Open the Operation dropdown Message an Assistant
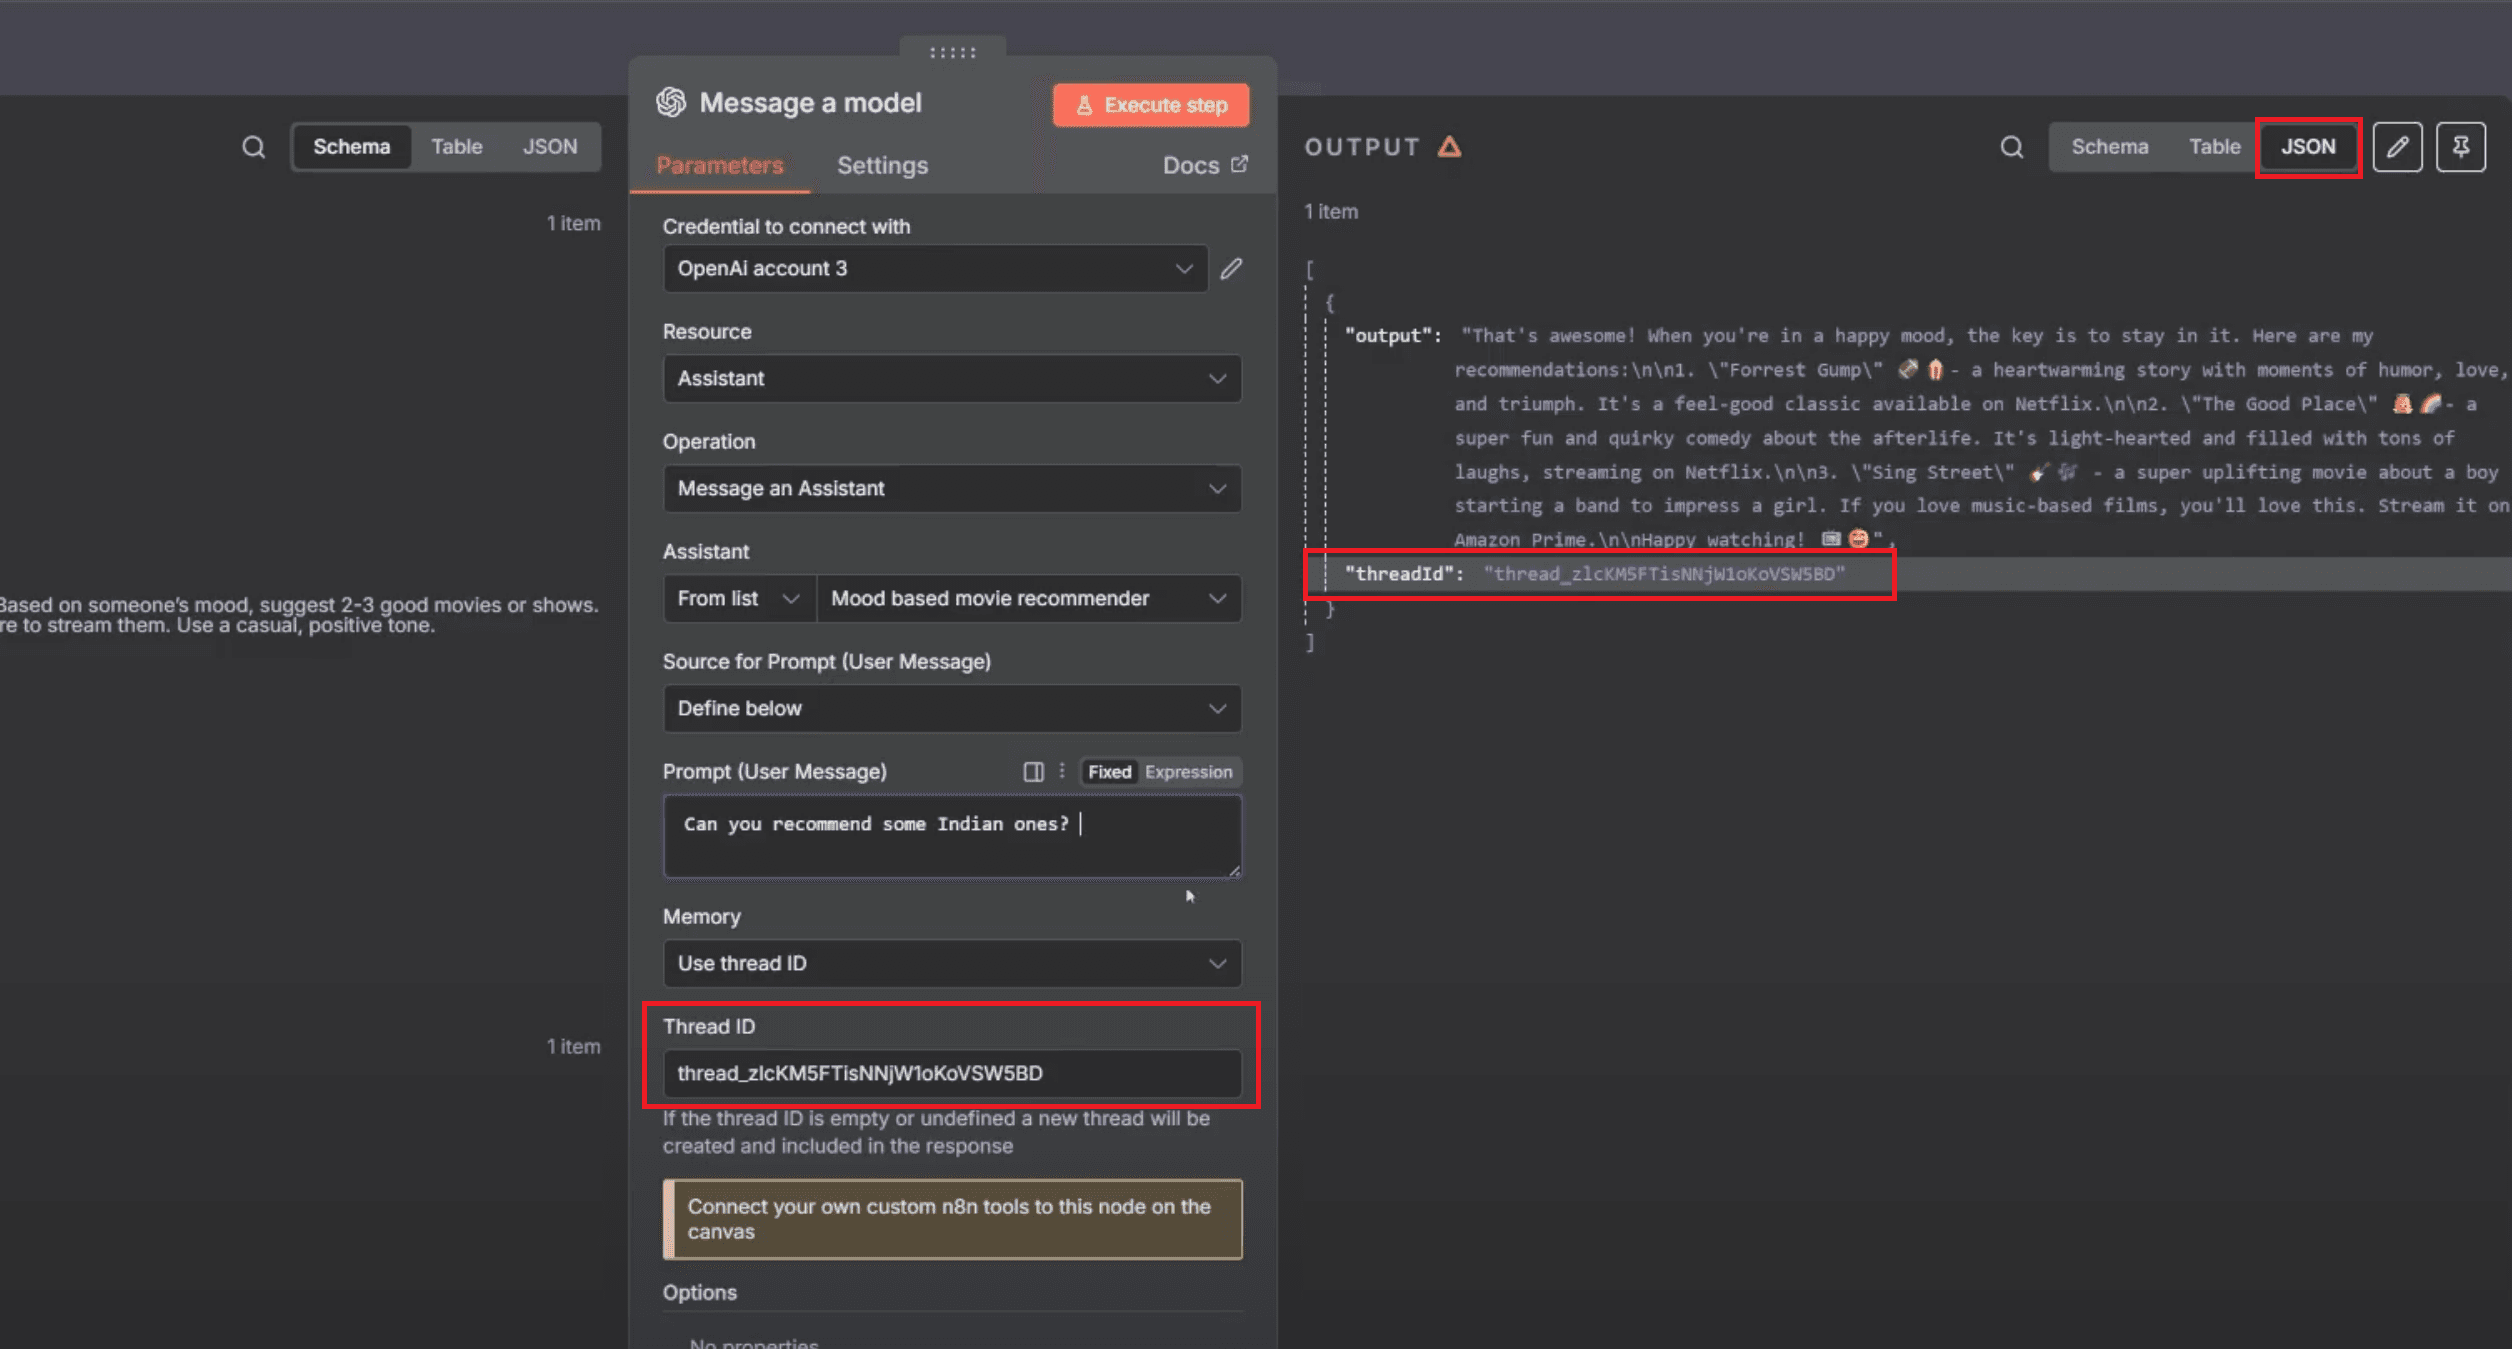 (951, 489)
